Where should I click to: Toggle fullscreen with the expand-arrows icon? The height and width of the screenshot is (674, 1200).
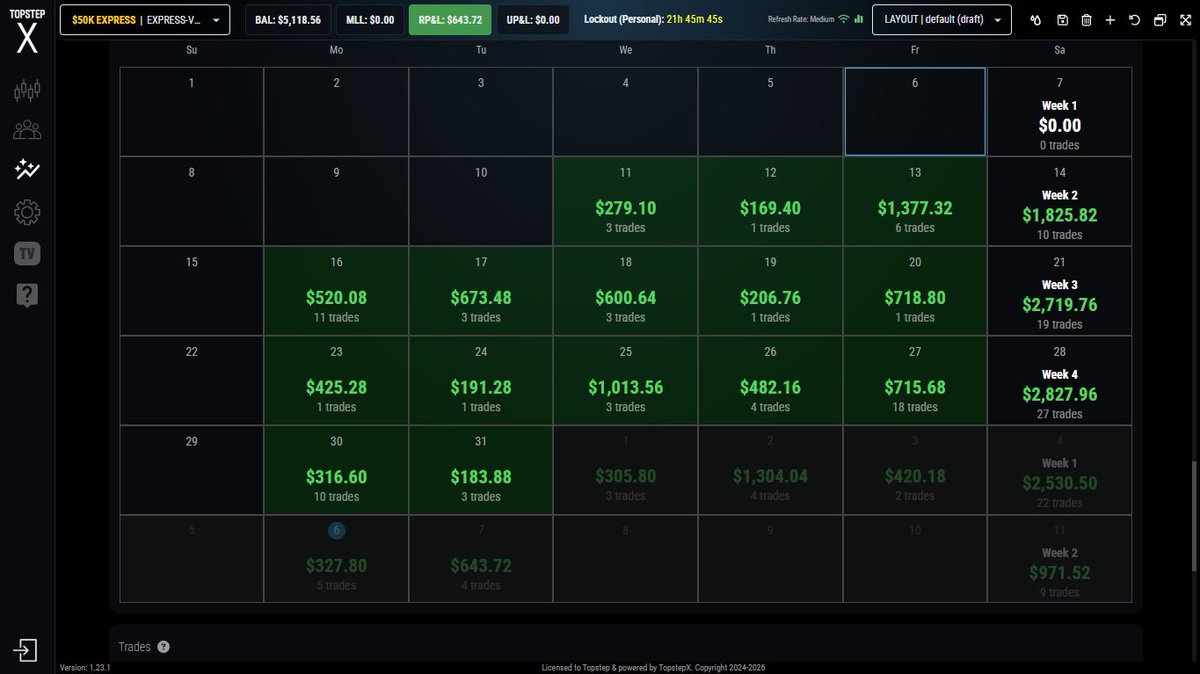pyautogui.click(x=1183, y=20)
